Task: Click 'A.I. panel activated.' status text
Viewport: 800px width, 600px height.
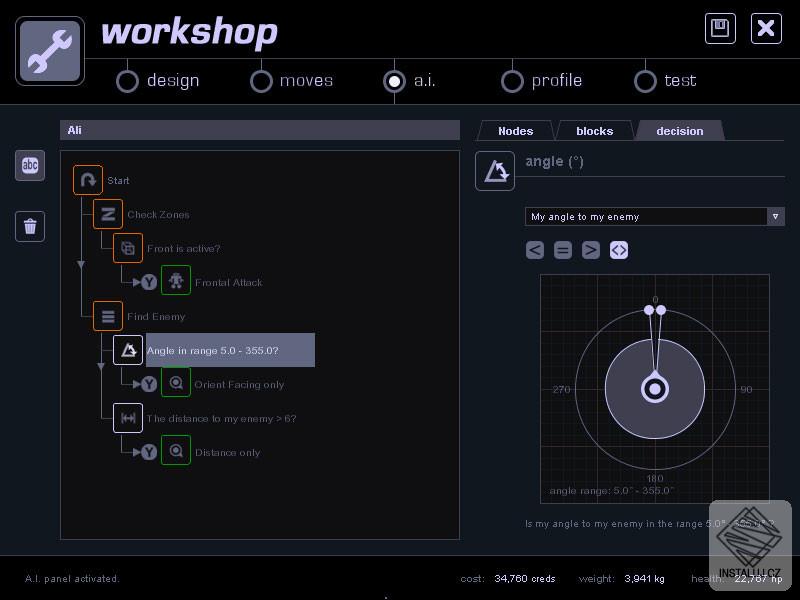Action: point(72,579)
